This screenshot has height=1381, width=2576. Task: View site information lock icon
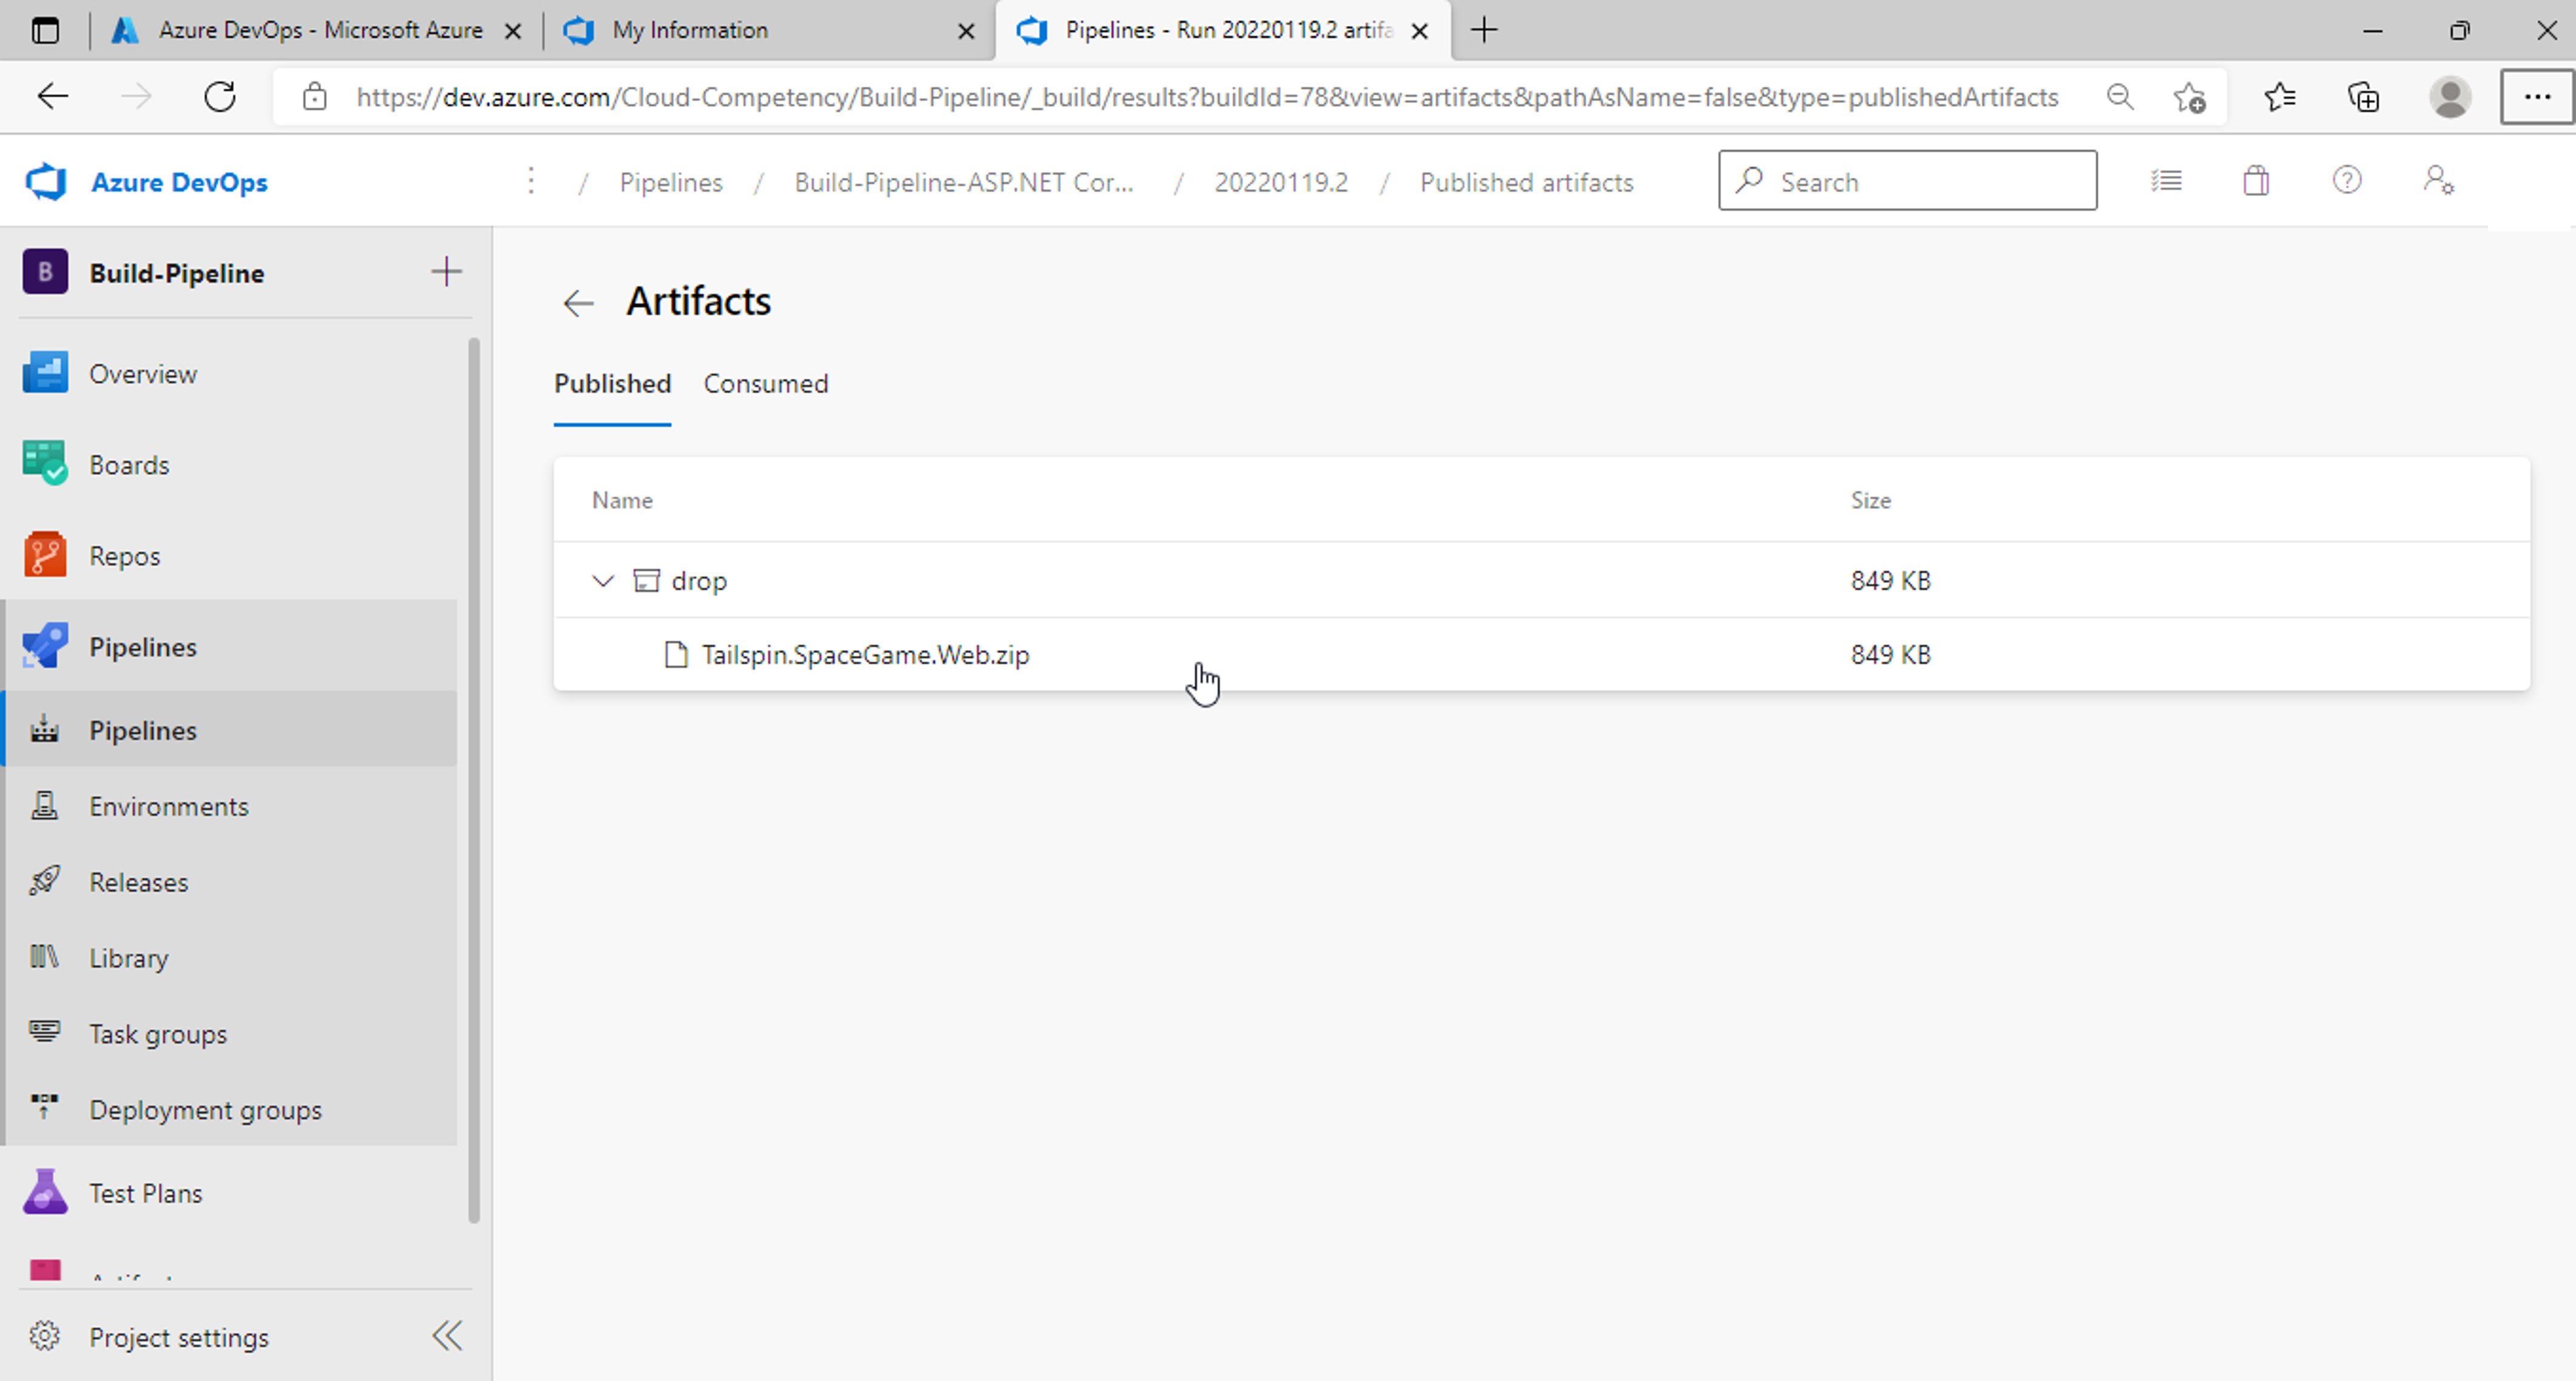(x=314, y=97)
